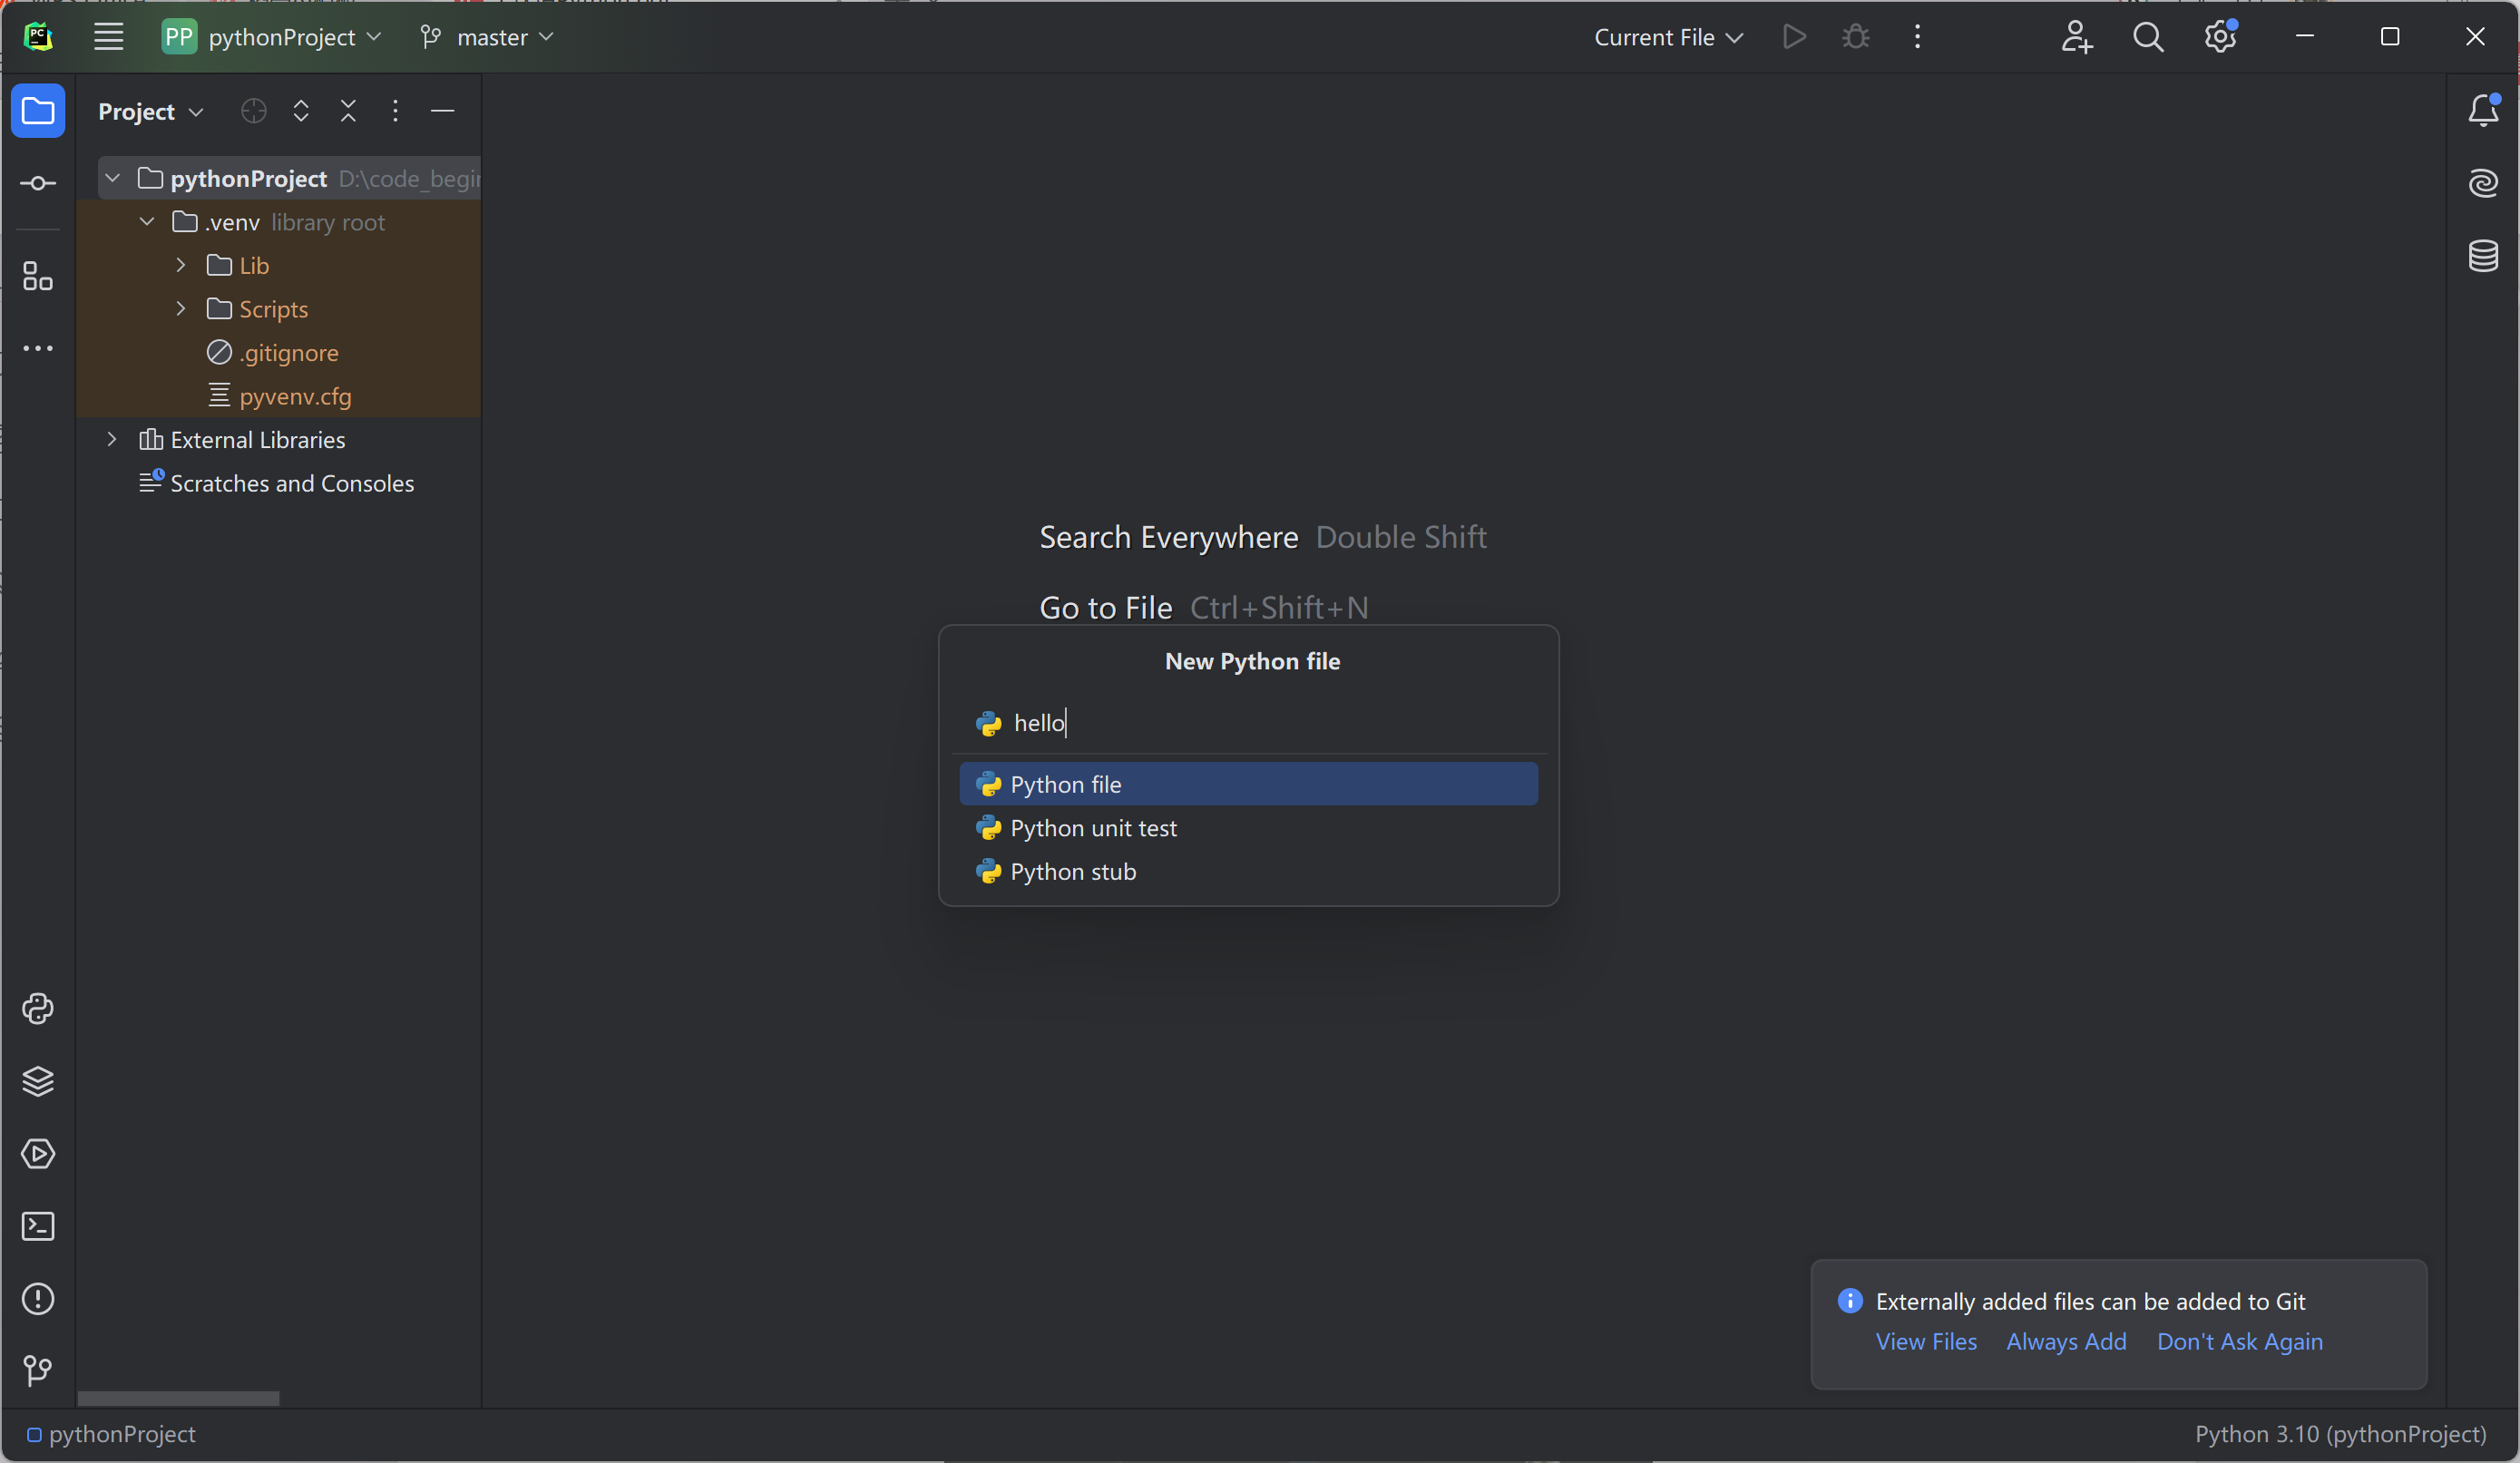The height and width of the screenshot is (1463, 2520).
Task: Open the Terminal tool window
Action: tap(38, 1226)
